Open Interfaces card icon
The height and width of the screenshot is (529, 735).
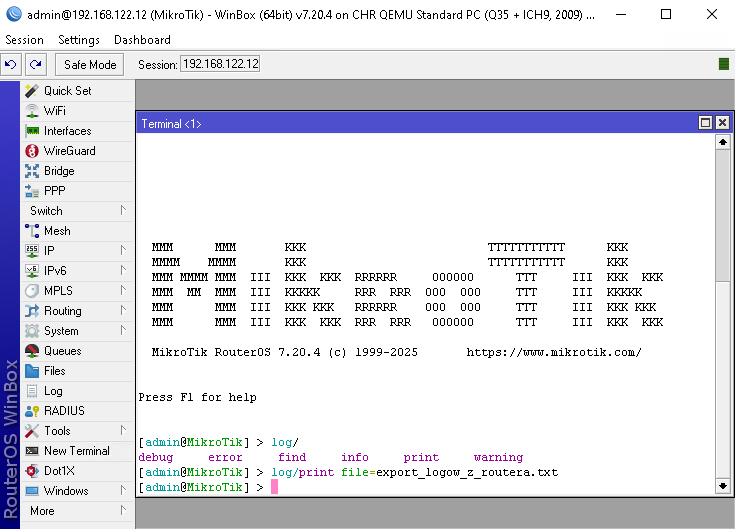point(32,131)
